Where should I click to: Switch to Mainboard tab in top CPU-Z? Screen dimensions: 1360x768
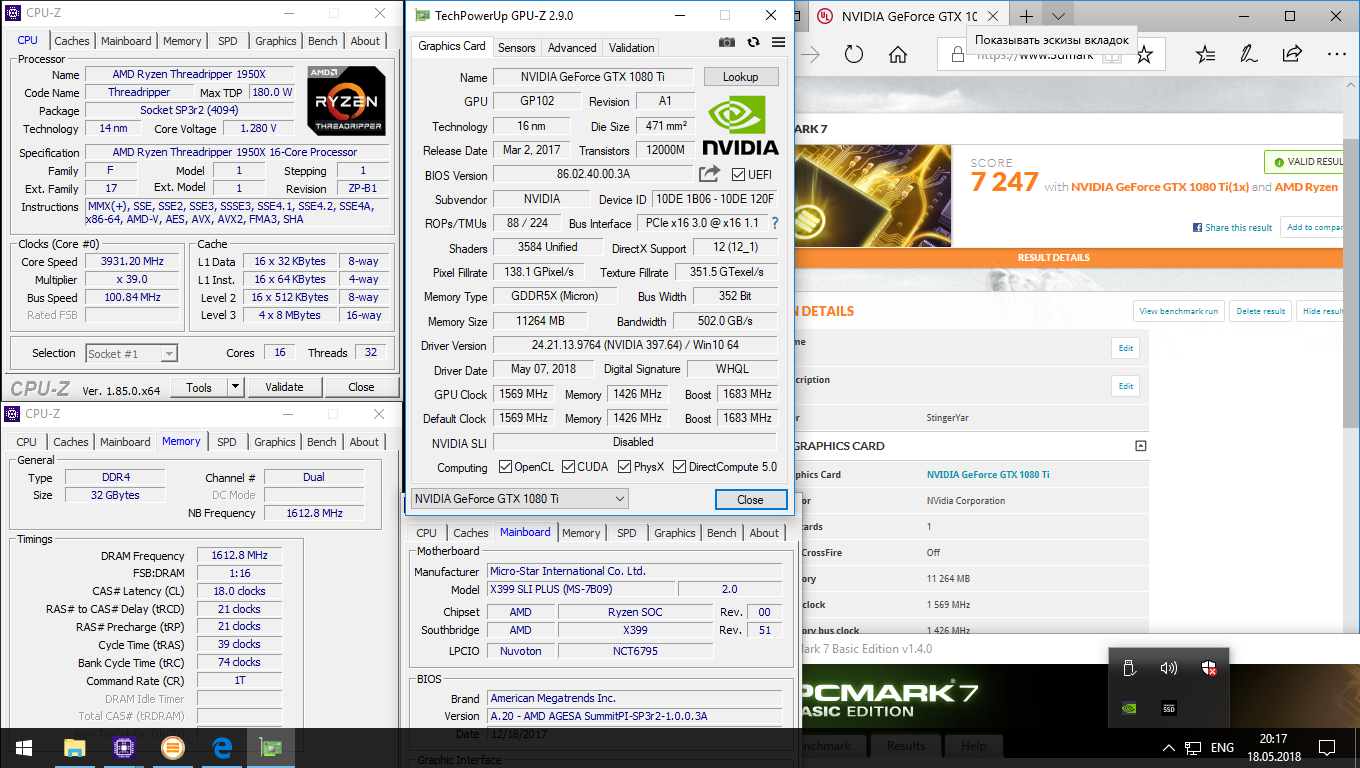point(126,41)
